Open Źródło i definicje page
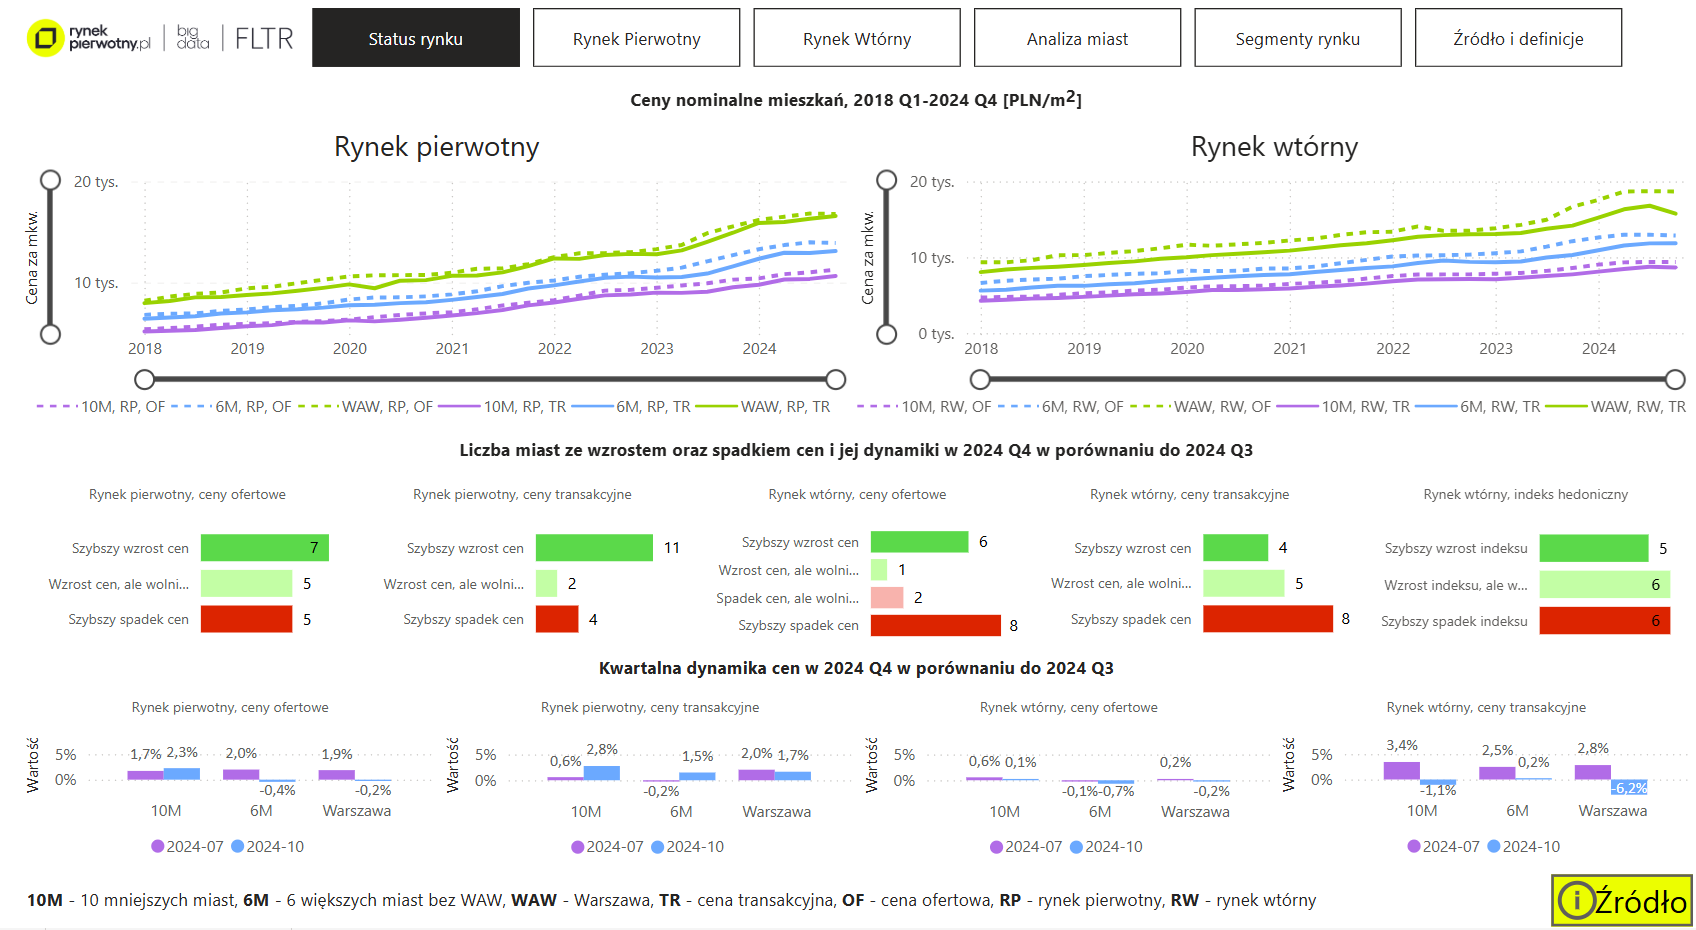This screenshot has width=1696, height=930. click(1517, 38)
